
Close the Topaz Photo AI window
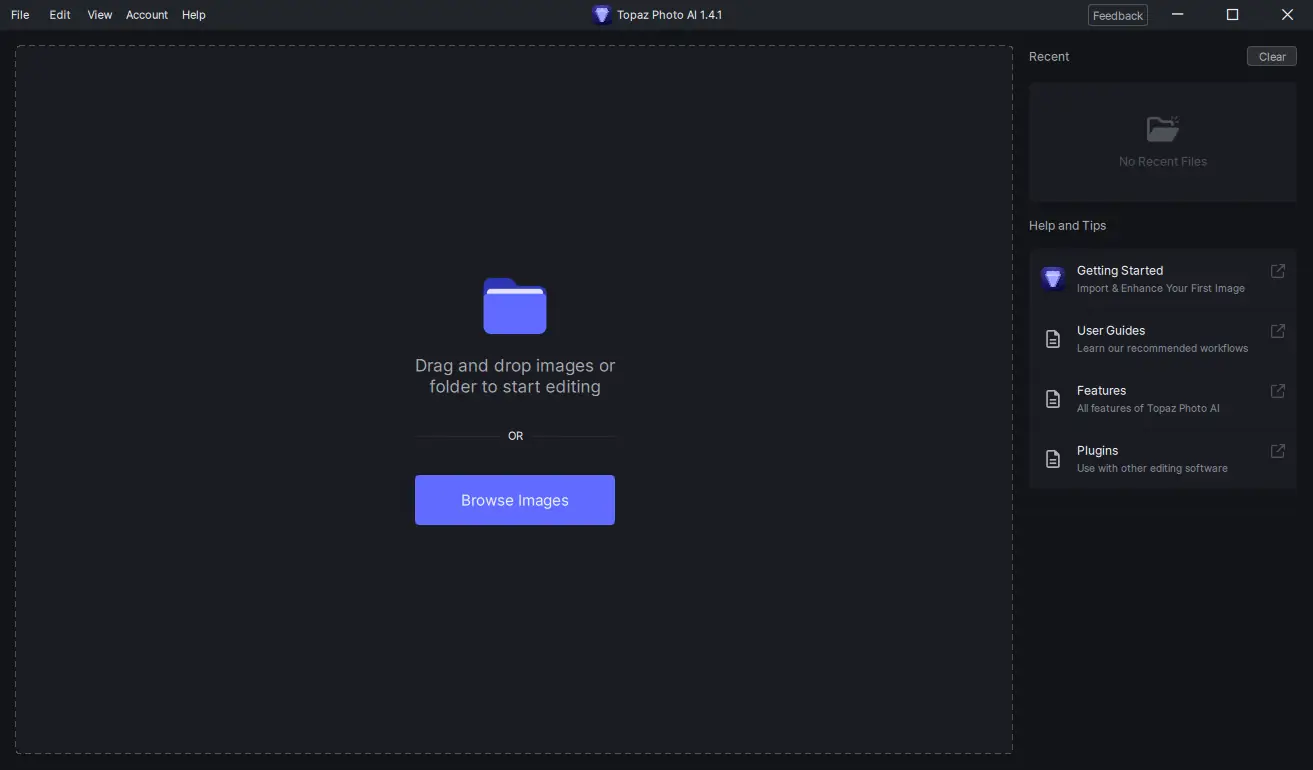pos(1287,15)
